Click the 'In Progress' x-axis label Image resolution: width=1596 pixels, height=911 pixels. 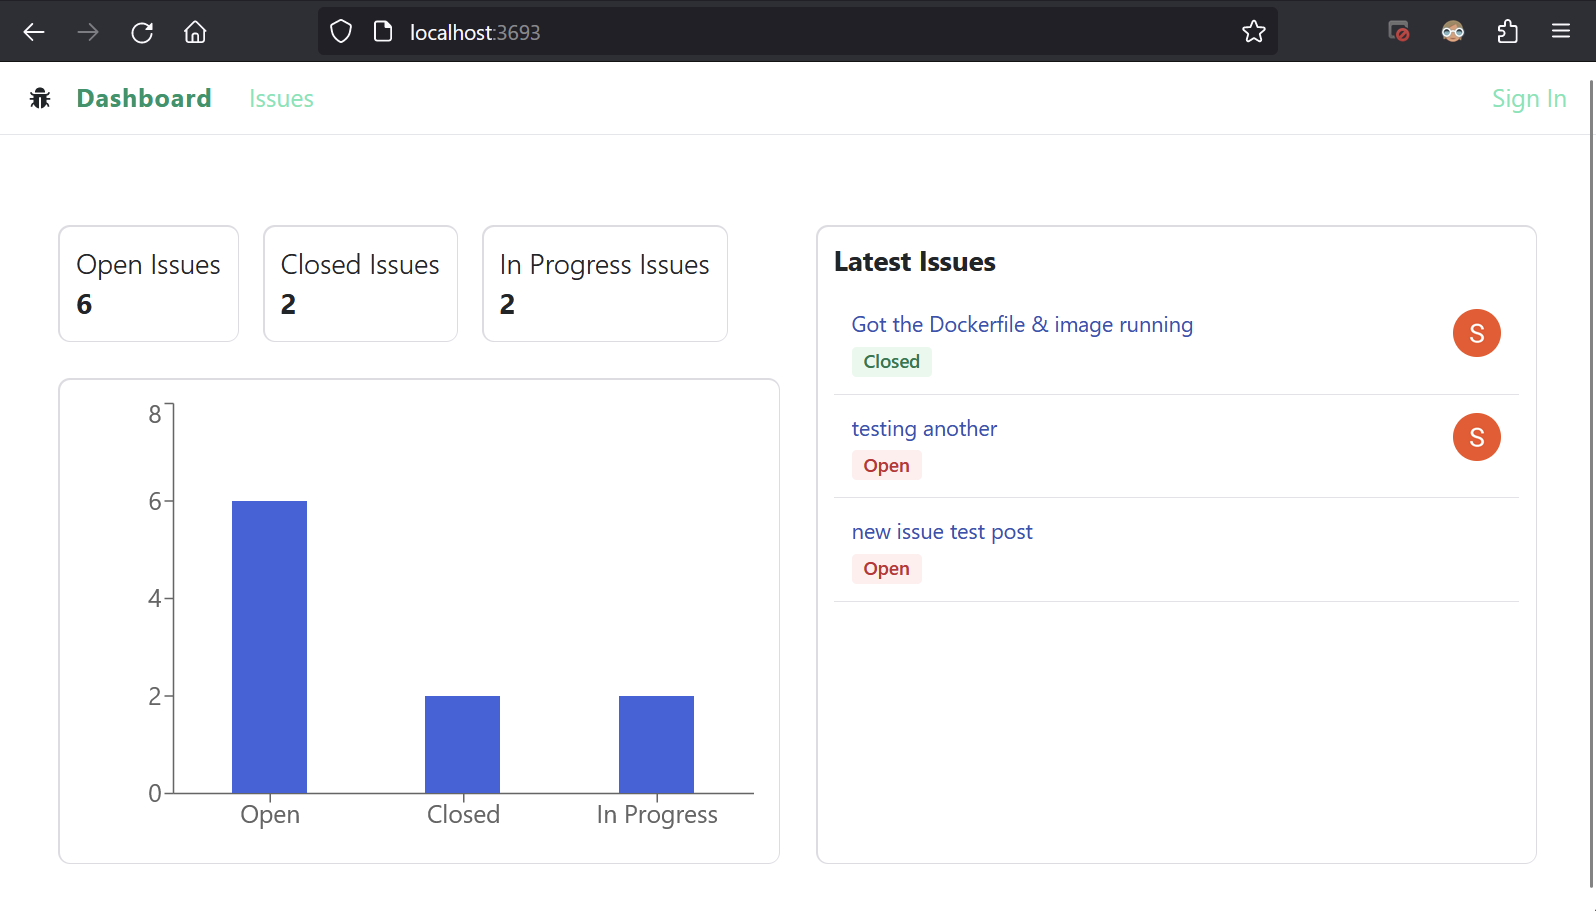point(657,815)
